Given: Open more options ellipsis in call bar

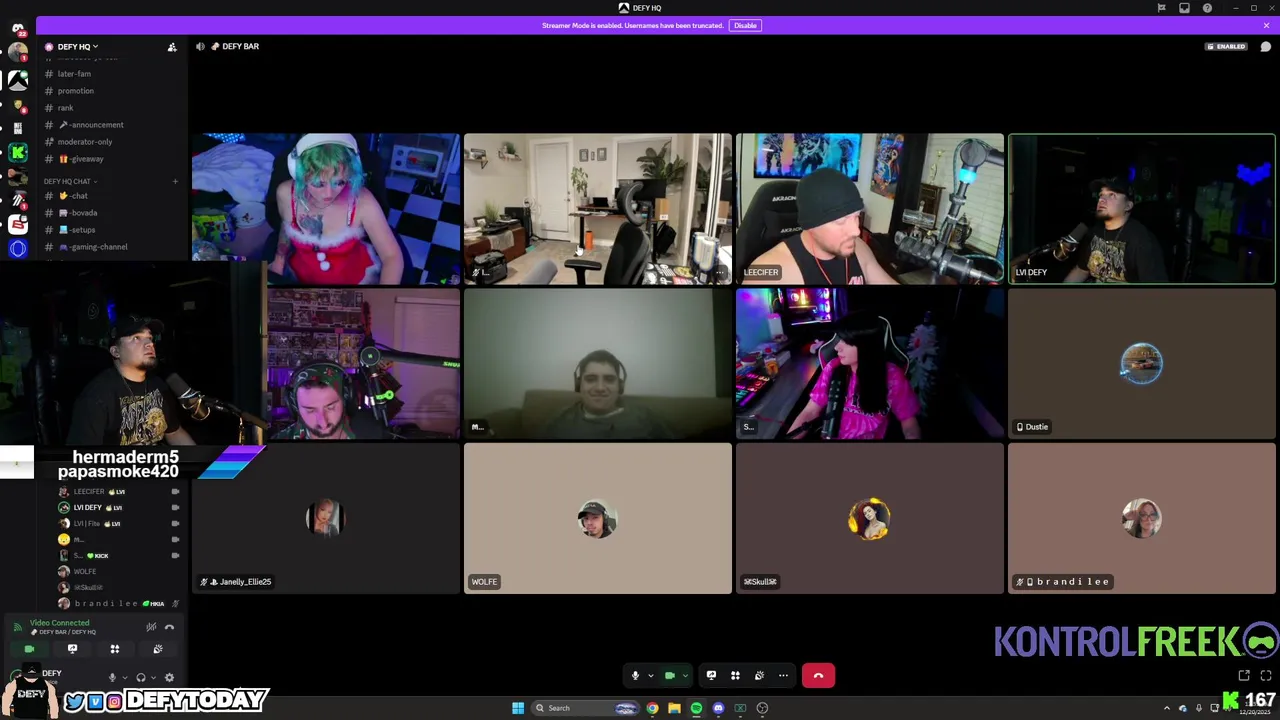Looking at the screenshot, I should pyautogui.click(x=783, y=676).
